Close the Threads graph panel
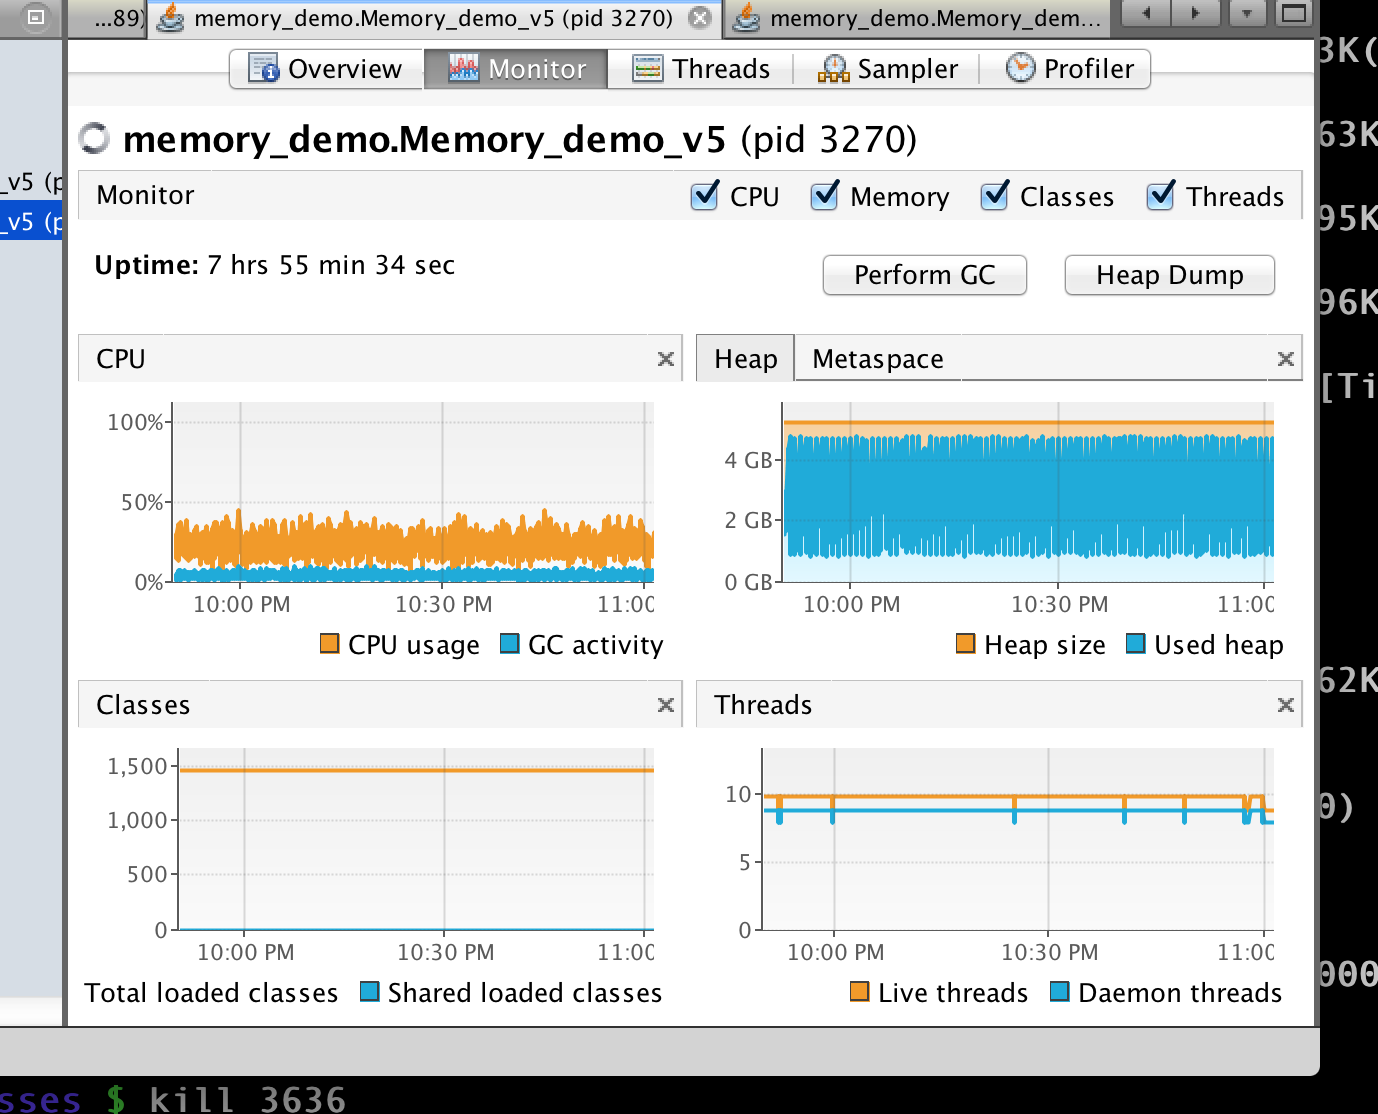The width and height of the screenshot is (1378, 1114). pyautogui.click(x=1286, y=705)
